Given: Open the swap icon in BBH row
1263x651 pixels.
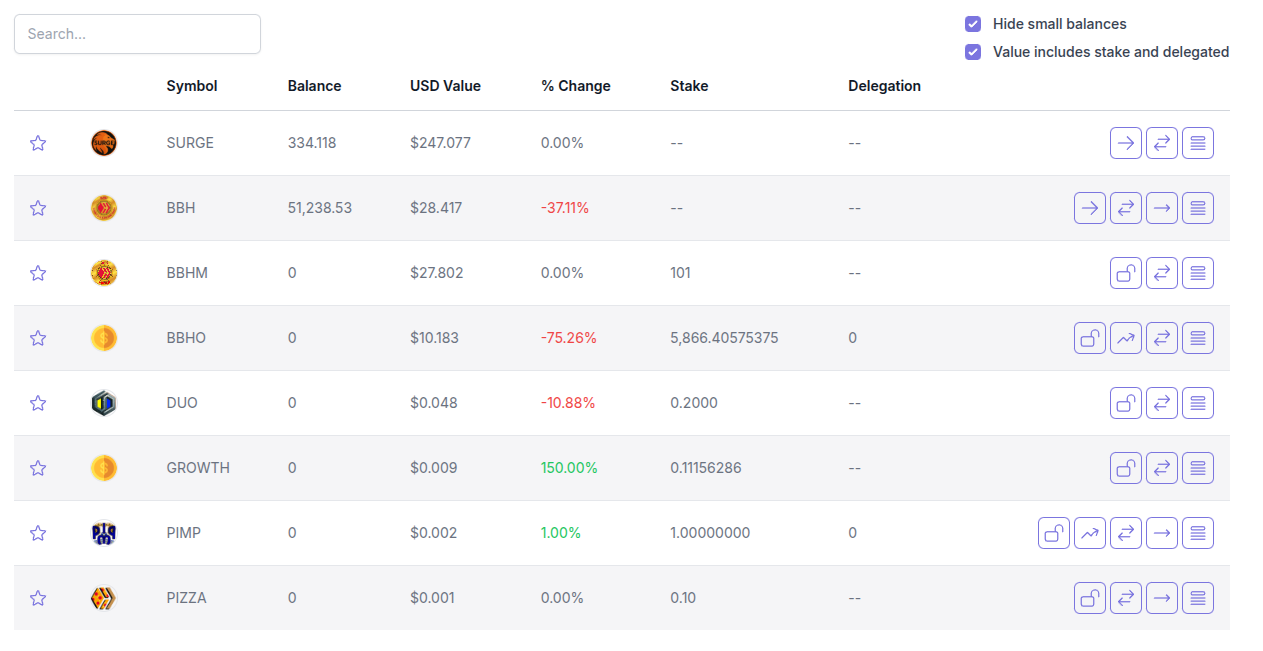Looking at the screenshot, I should tap(1126, 208).
